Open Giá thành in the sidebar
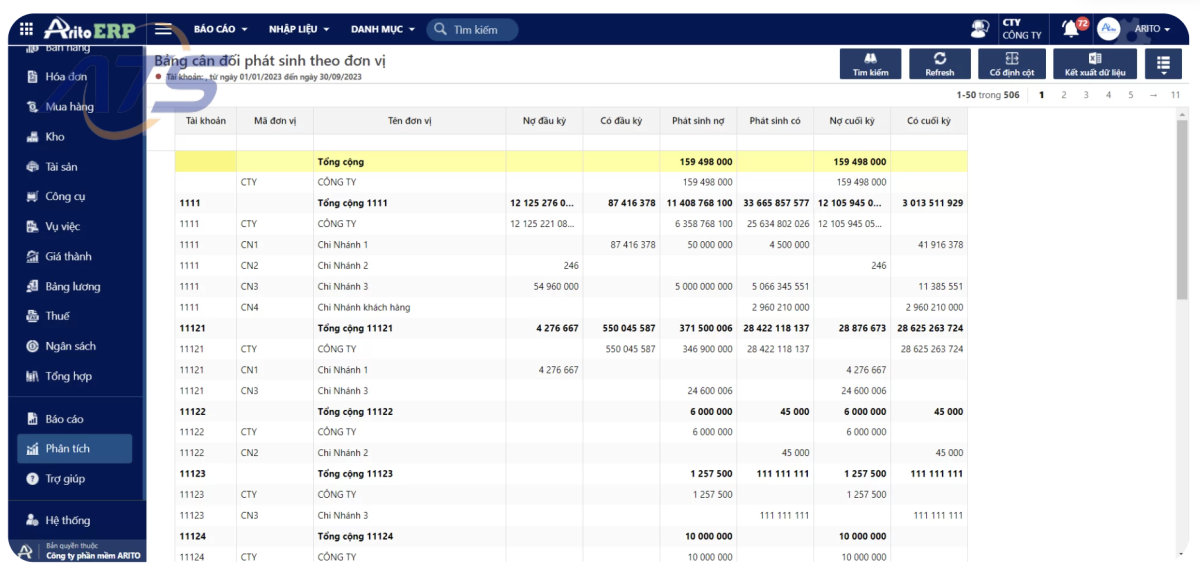1200x585 pixels. tap(68, 257)
